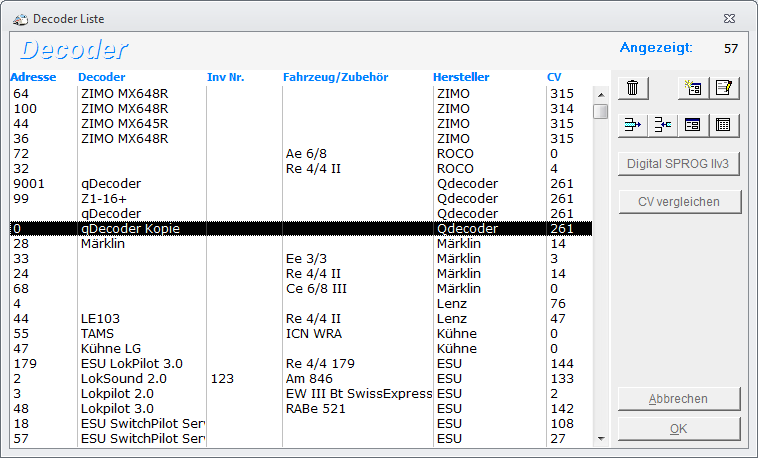
Task: Select the Kühne LG decoder row
Action: [x=301, y=349]
